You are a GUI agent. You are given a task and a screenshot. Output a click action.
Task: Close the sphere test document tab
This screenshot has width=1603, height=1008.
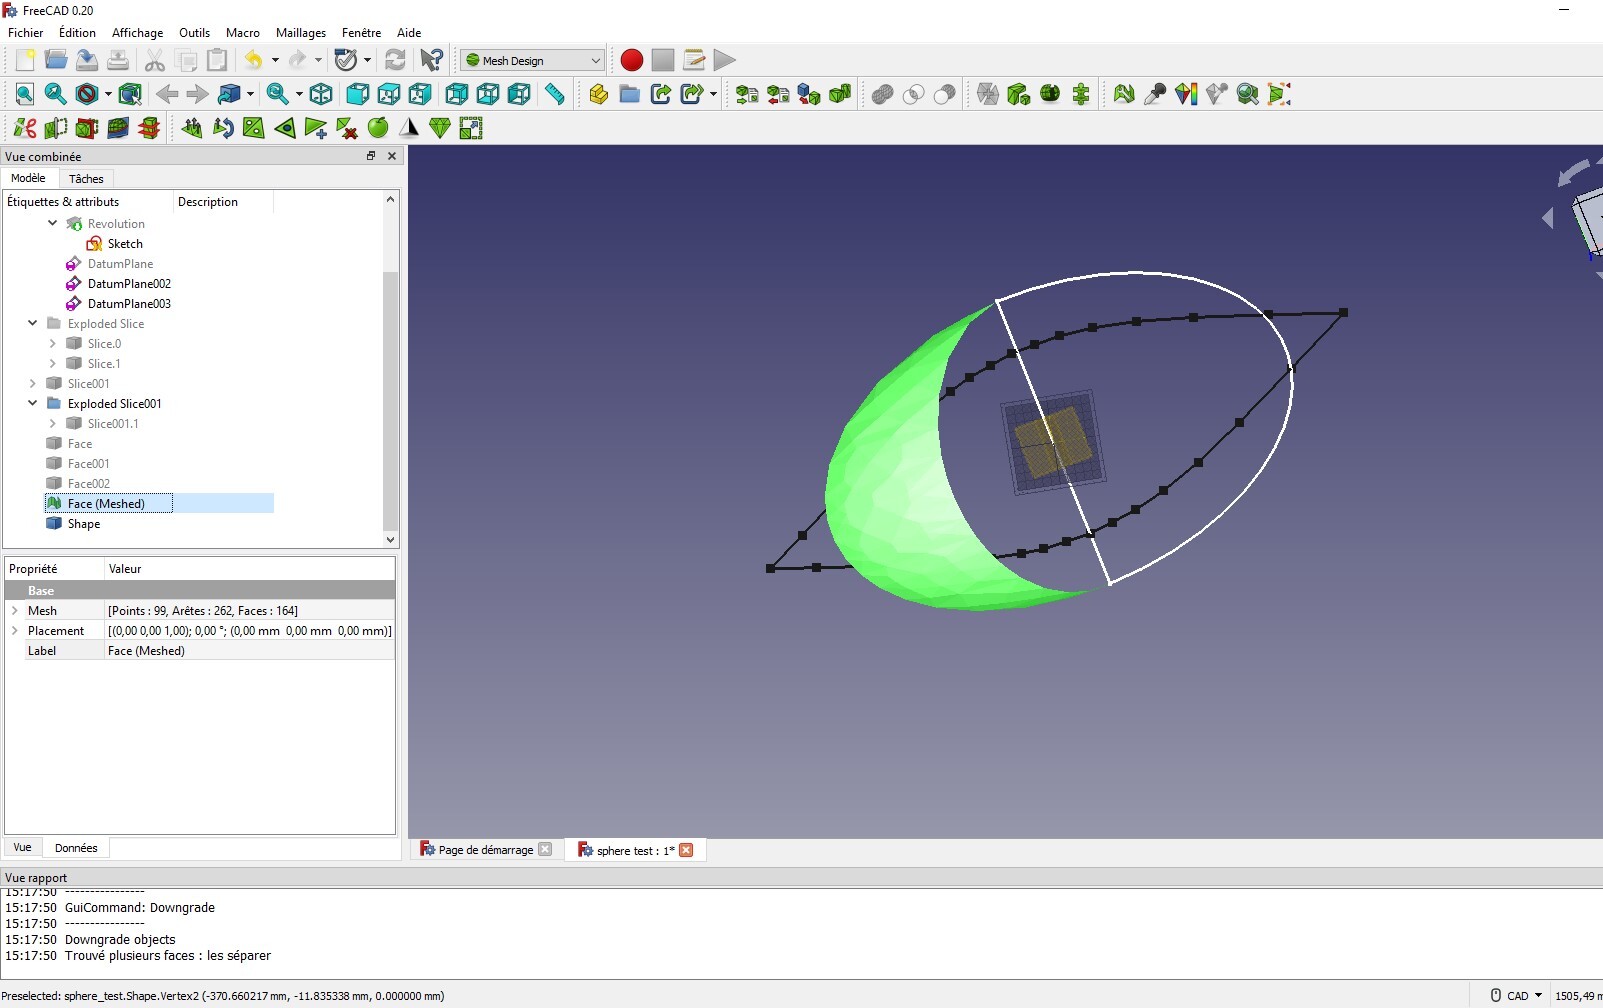686,850
